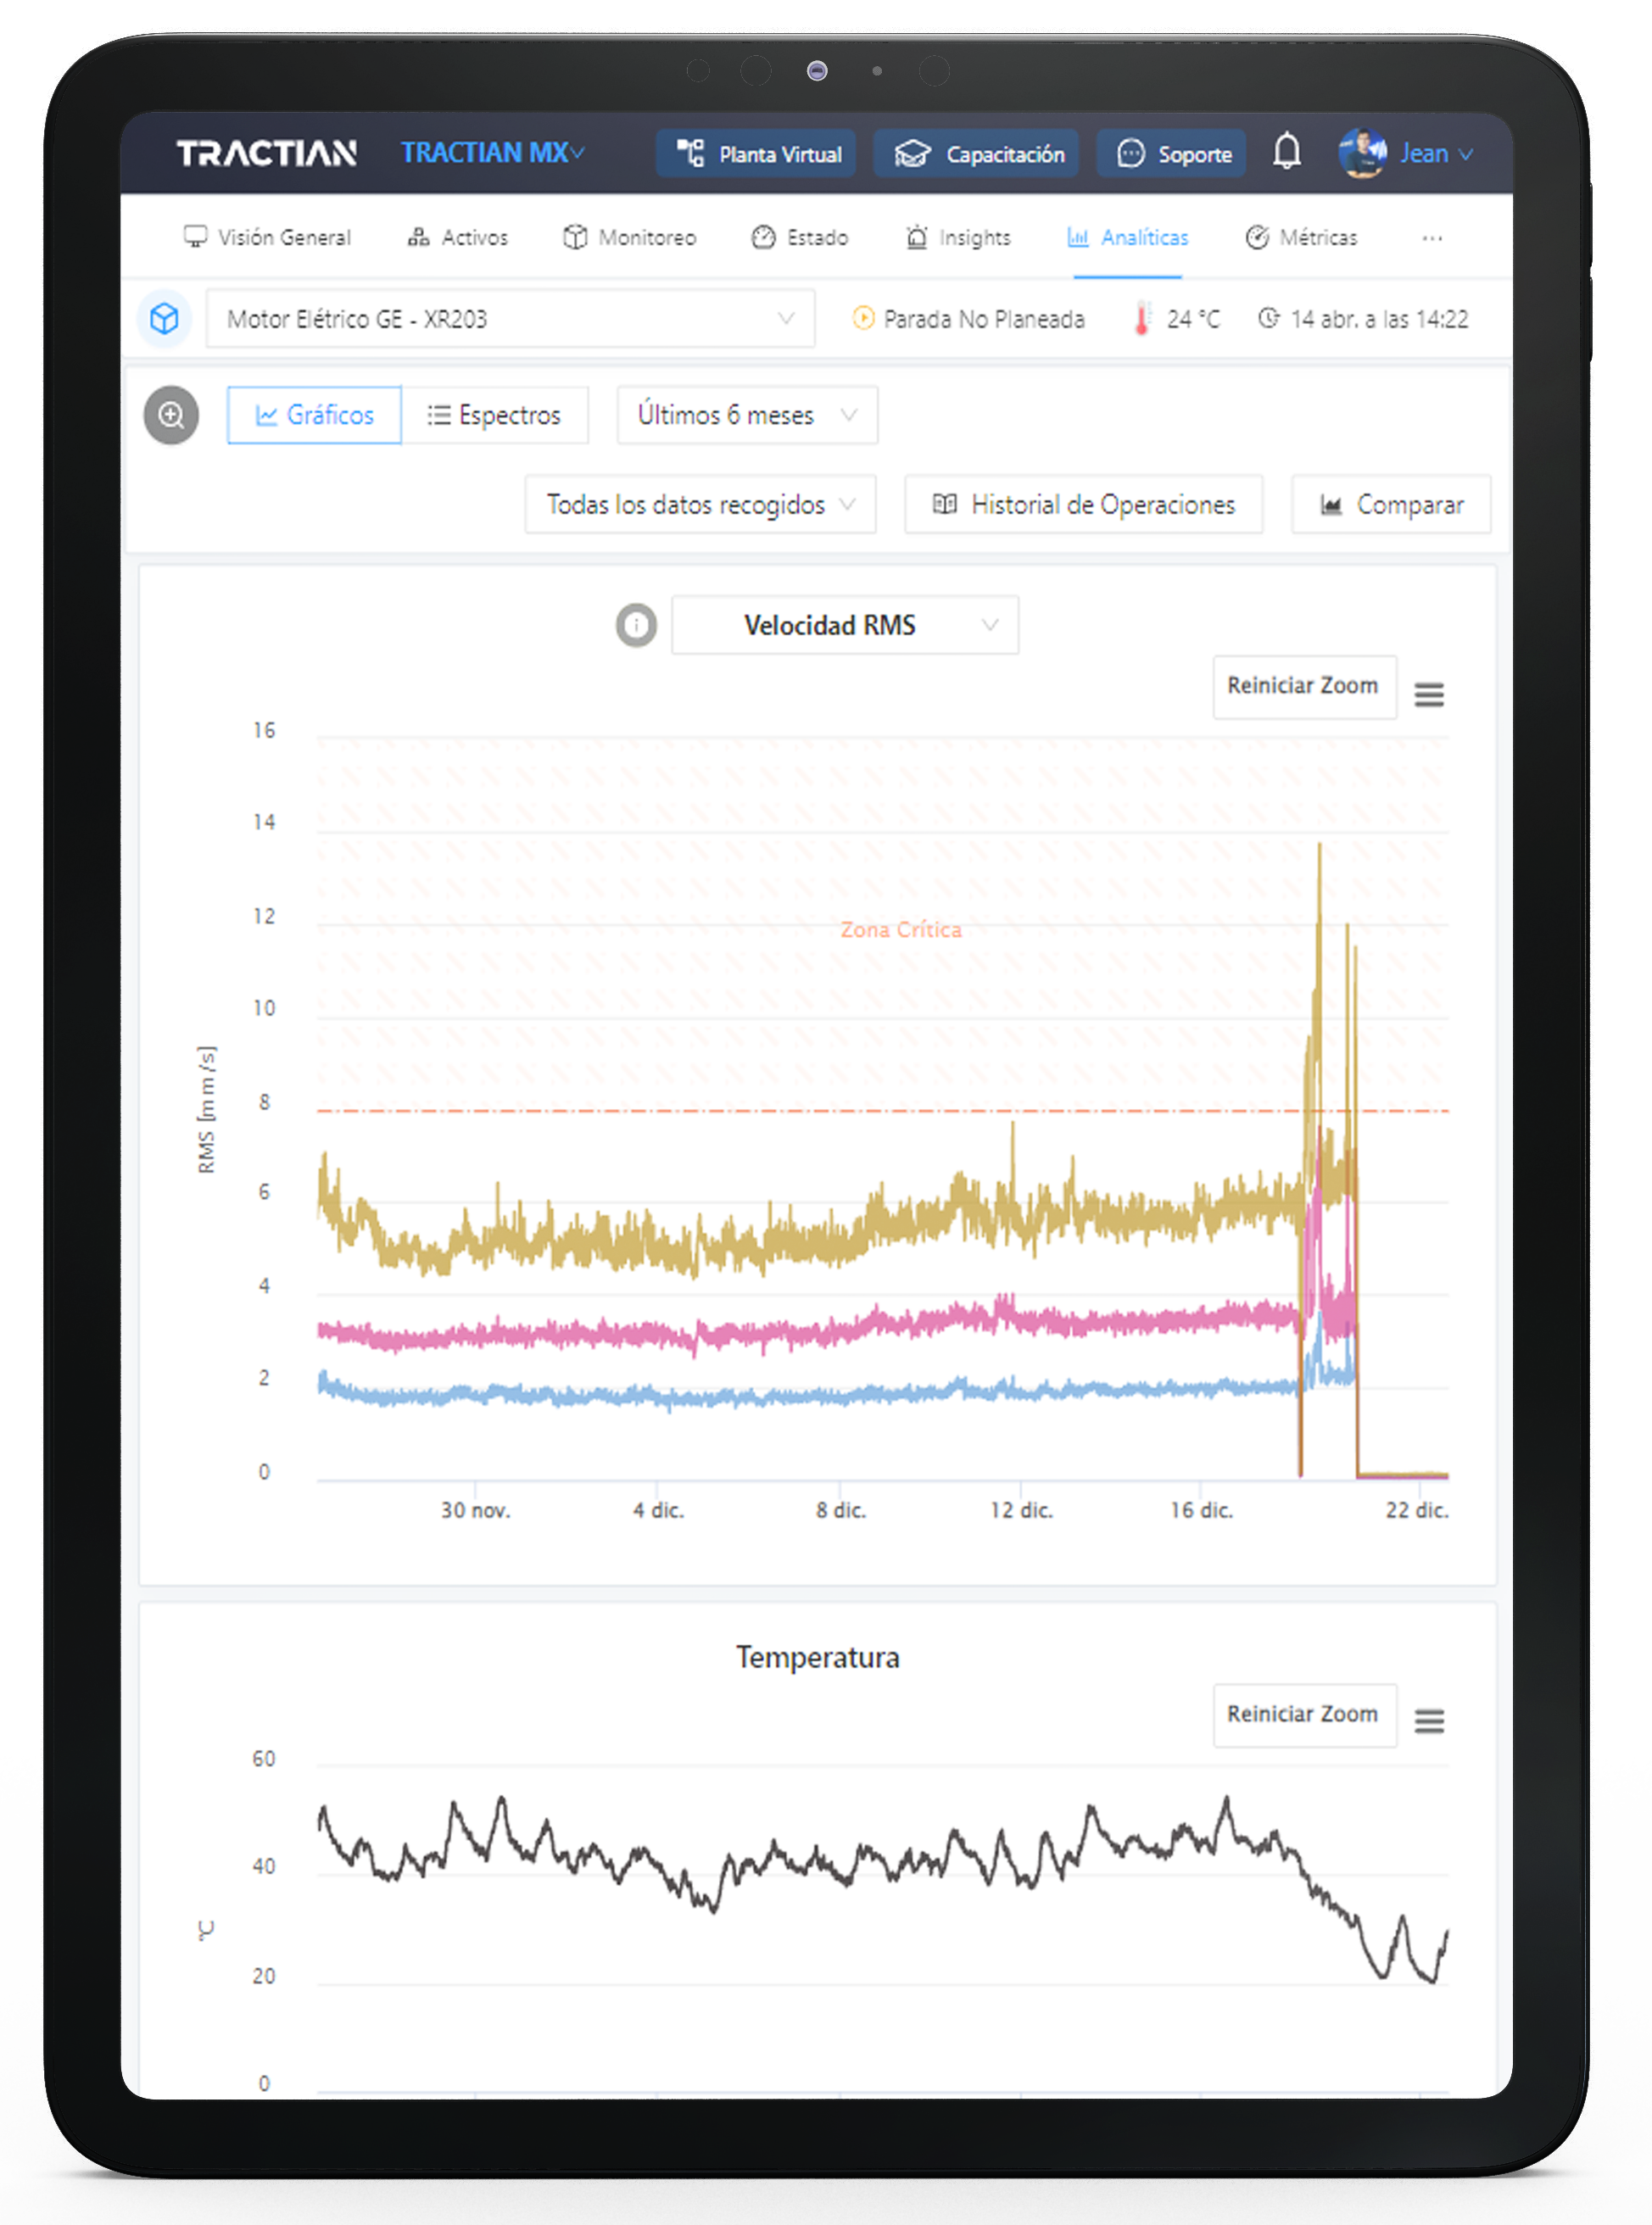Click Reiniciar Zoom on the RMS chart
The image size is (1652, 2225).
pos(1303,687)
